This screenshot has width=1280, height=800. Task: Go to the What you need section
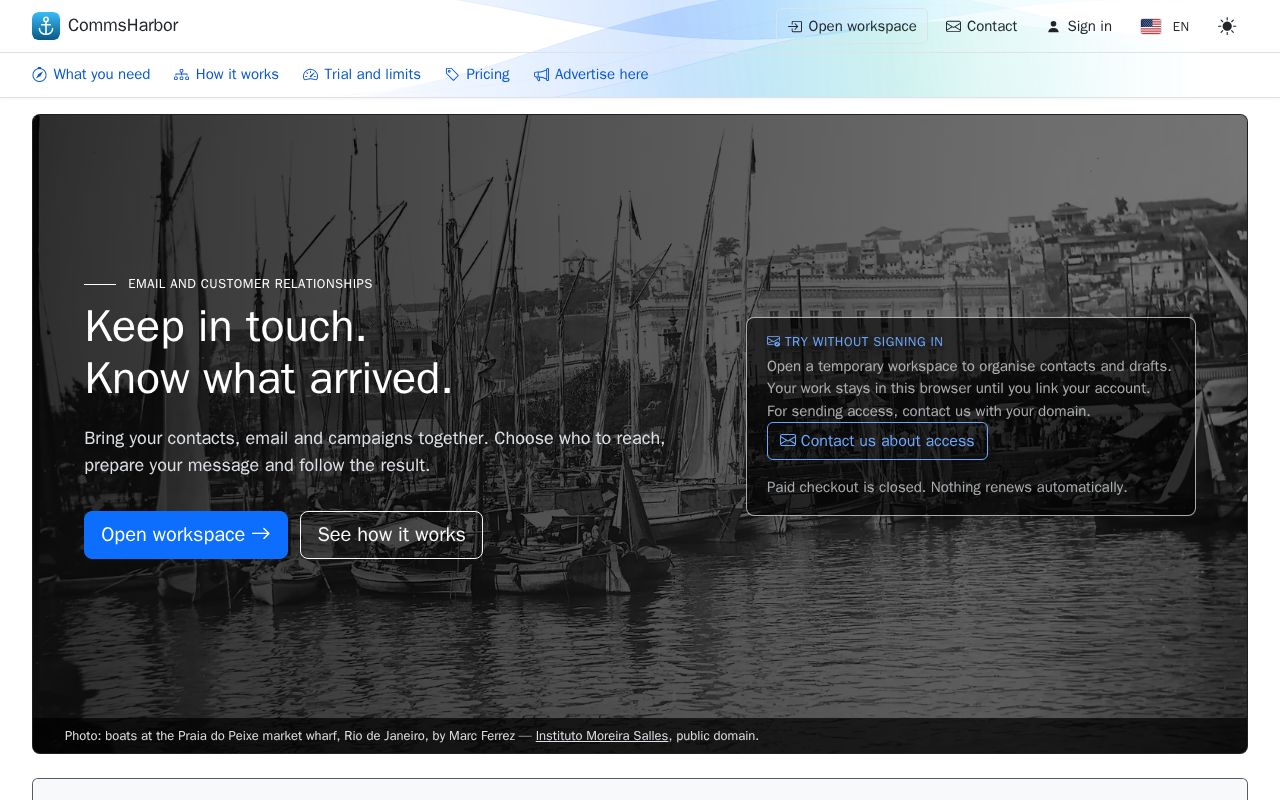click(91, 74)
